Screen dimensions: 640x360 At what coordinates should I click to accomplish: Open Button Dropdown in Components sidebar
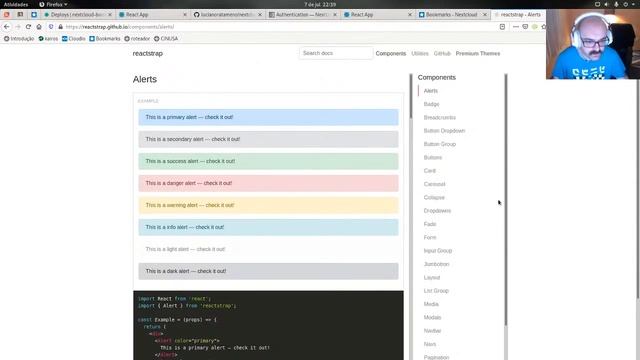pos(444,131)
